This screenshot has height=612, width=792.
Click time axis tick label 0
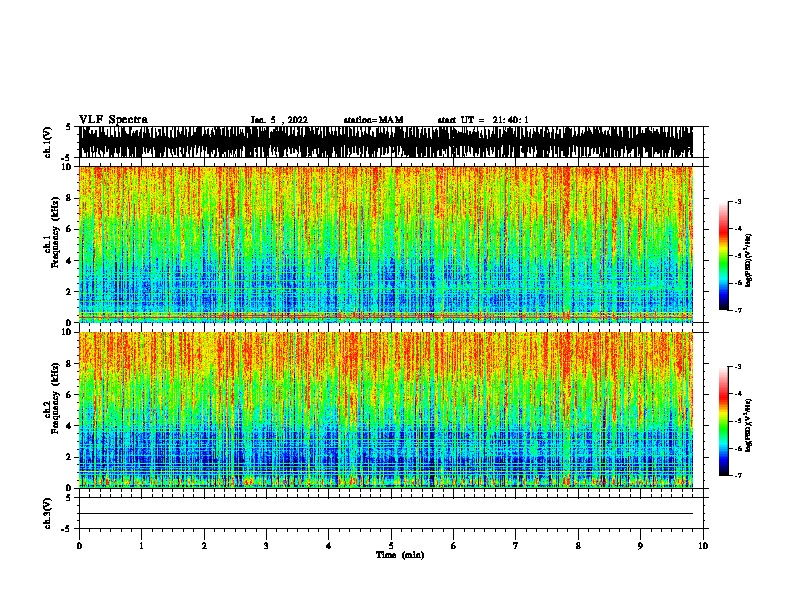[x=79, y=546]
